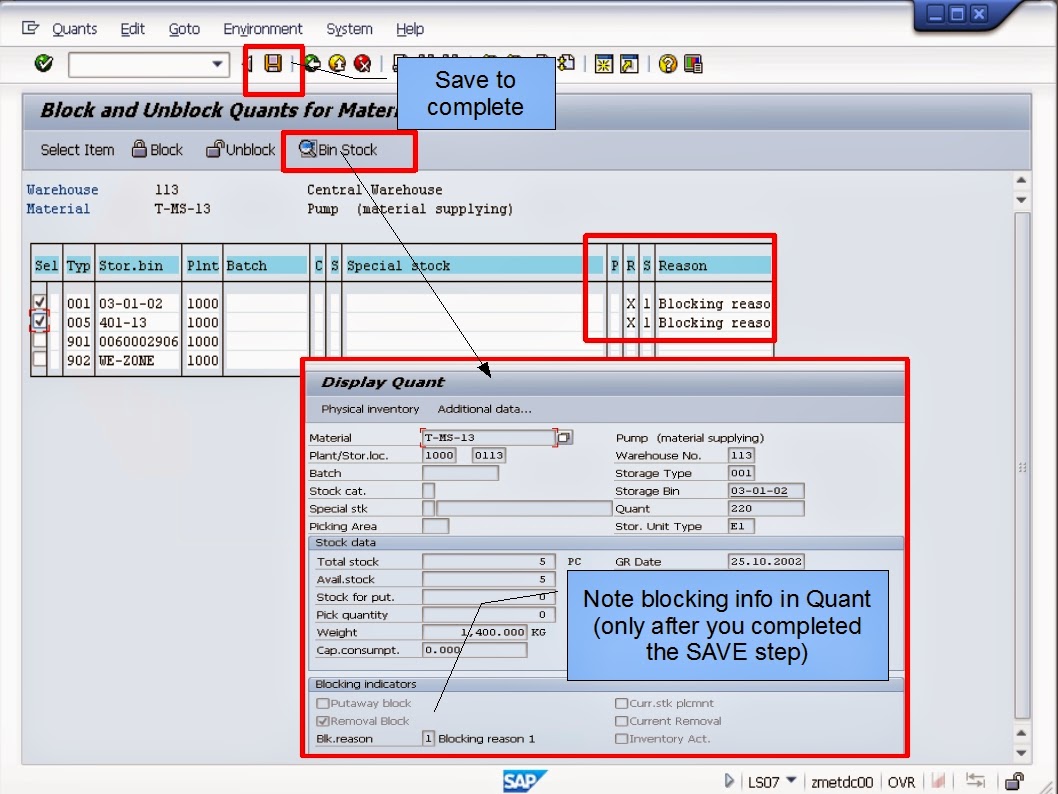Click the Enter green checkmark icon

click(x=41, y=63)
